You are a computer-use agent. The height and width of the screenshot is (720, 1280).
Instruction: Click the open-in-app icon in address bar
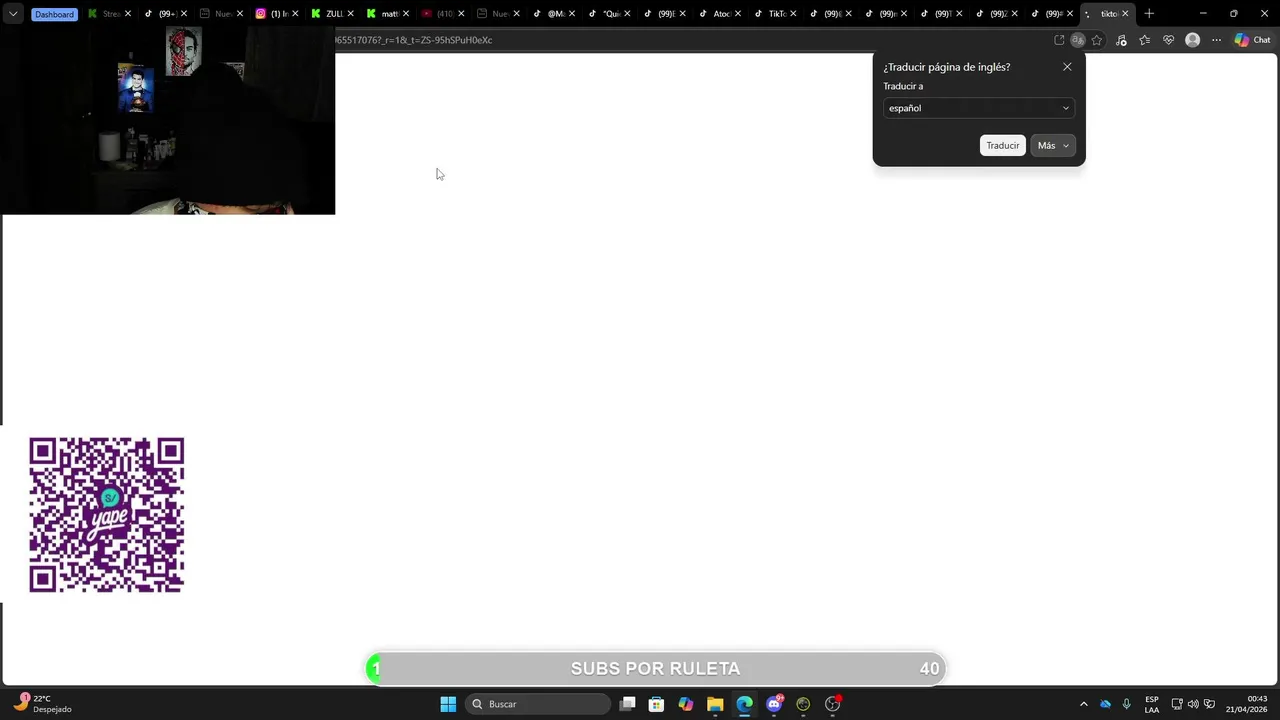tap(1059, 40)
